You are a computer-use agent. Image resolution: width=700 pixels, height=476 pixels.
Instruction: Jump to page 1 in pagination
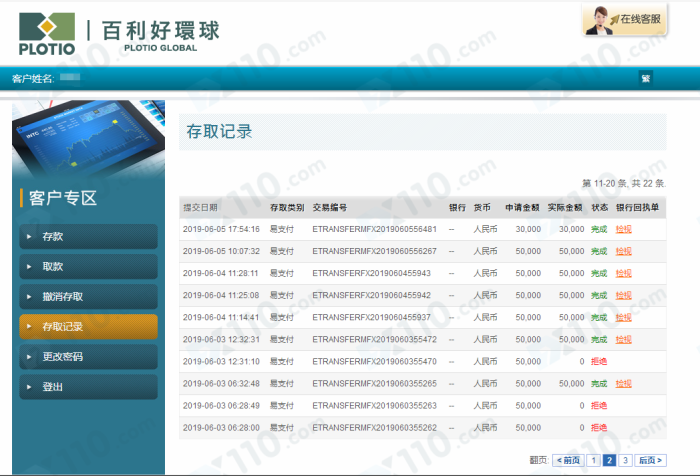tap(593, 460)
